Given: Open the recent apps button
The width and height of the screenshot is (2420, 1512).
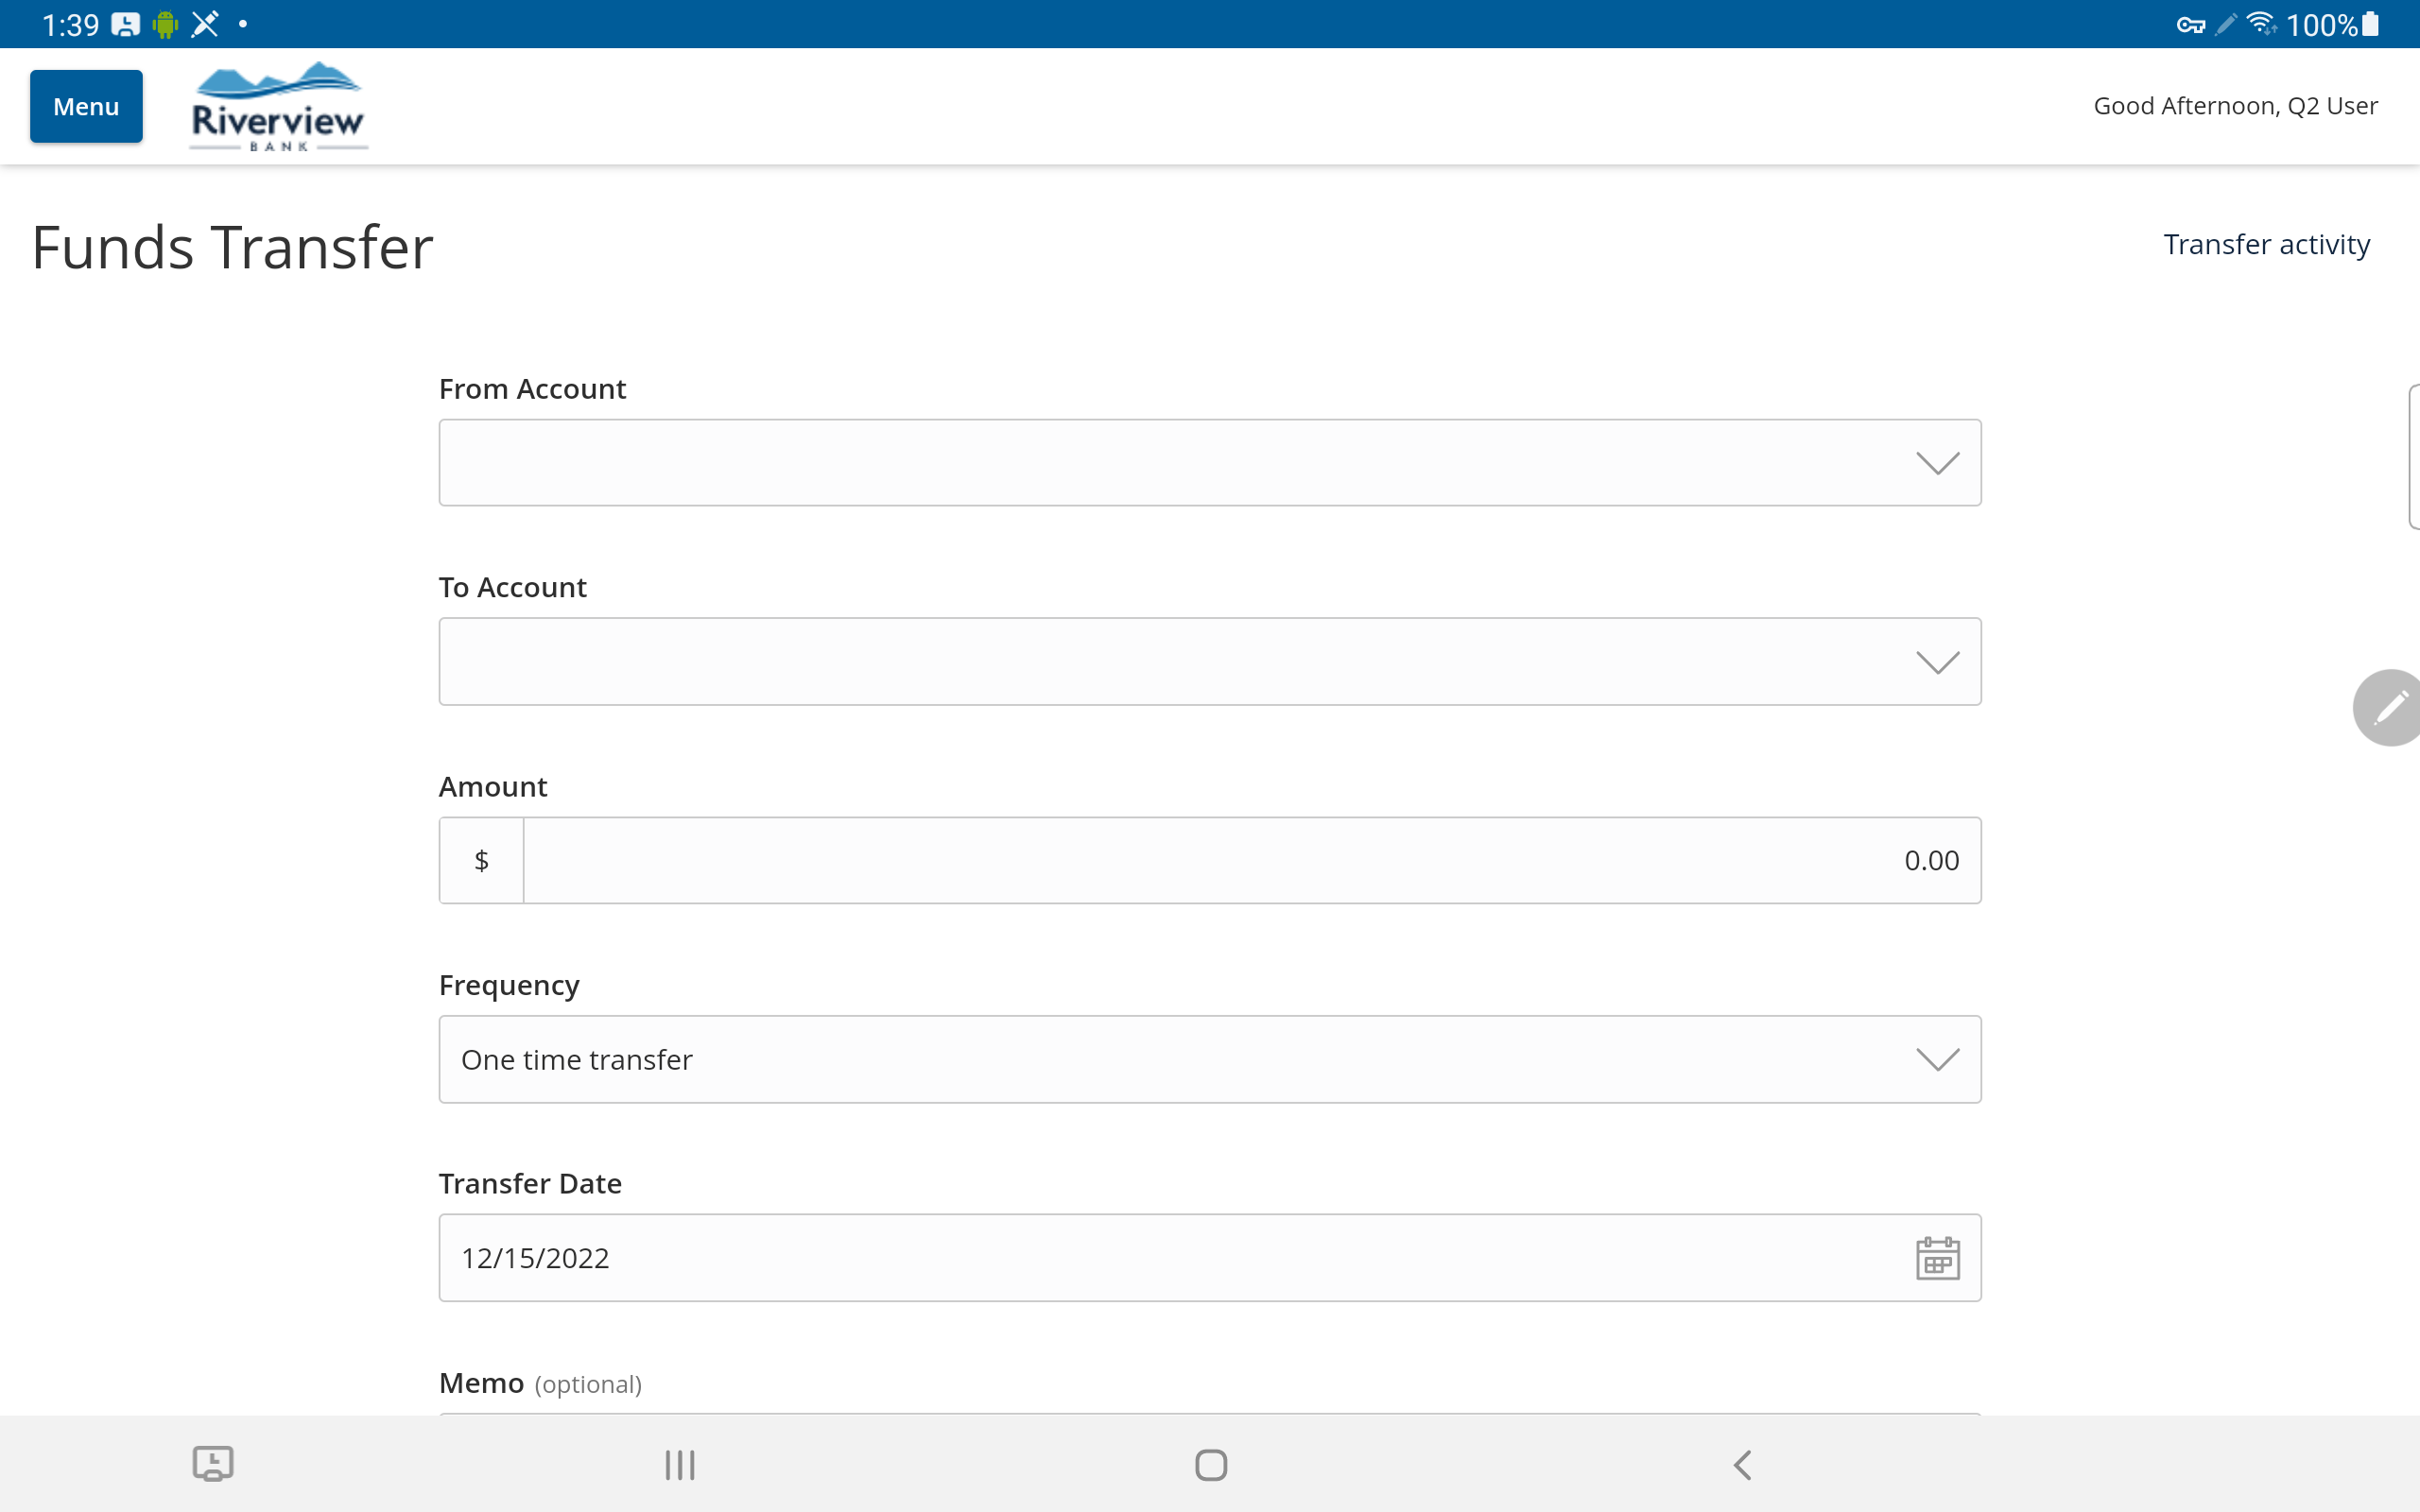Looking at the screenshot, I should pyautogui.click(x=680, y=1465).
